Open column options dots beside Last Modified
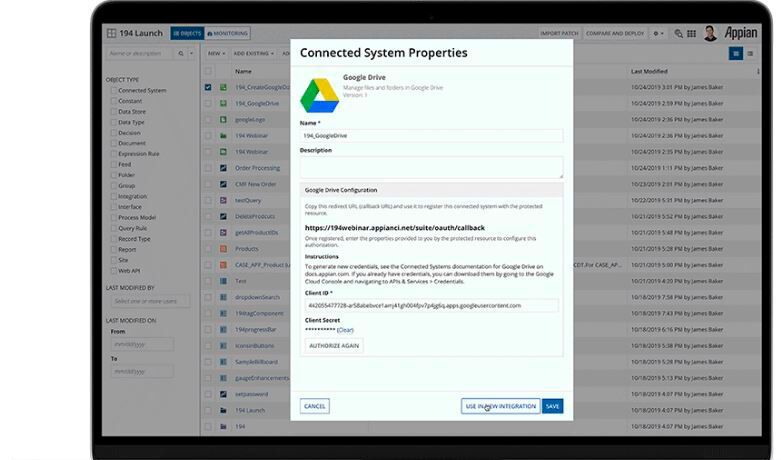Image resolution: width=781 pixels, height=460 pixels. (758, 71)
